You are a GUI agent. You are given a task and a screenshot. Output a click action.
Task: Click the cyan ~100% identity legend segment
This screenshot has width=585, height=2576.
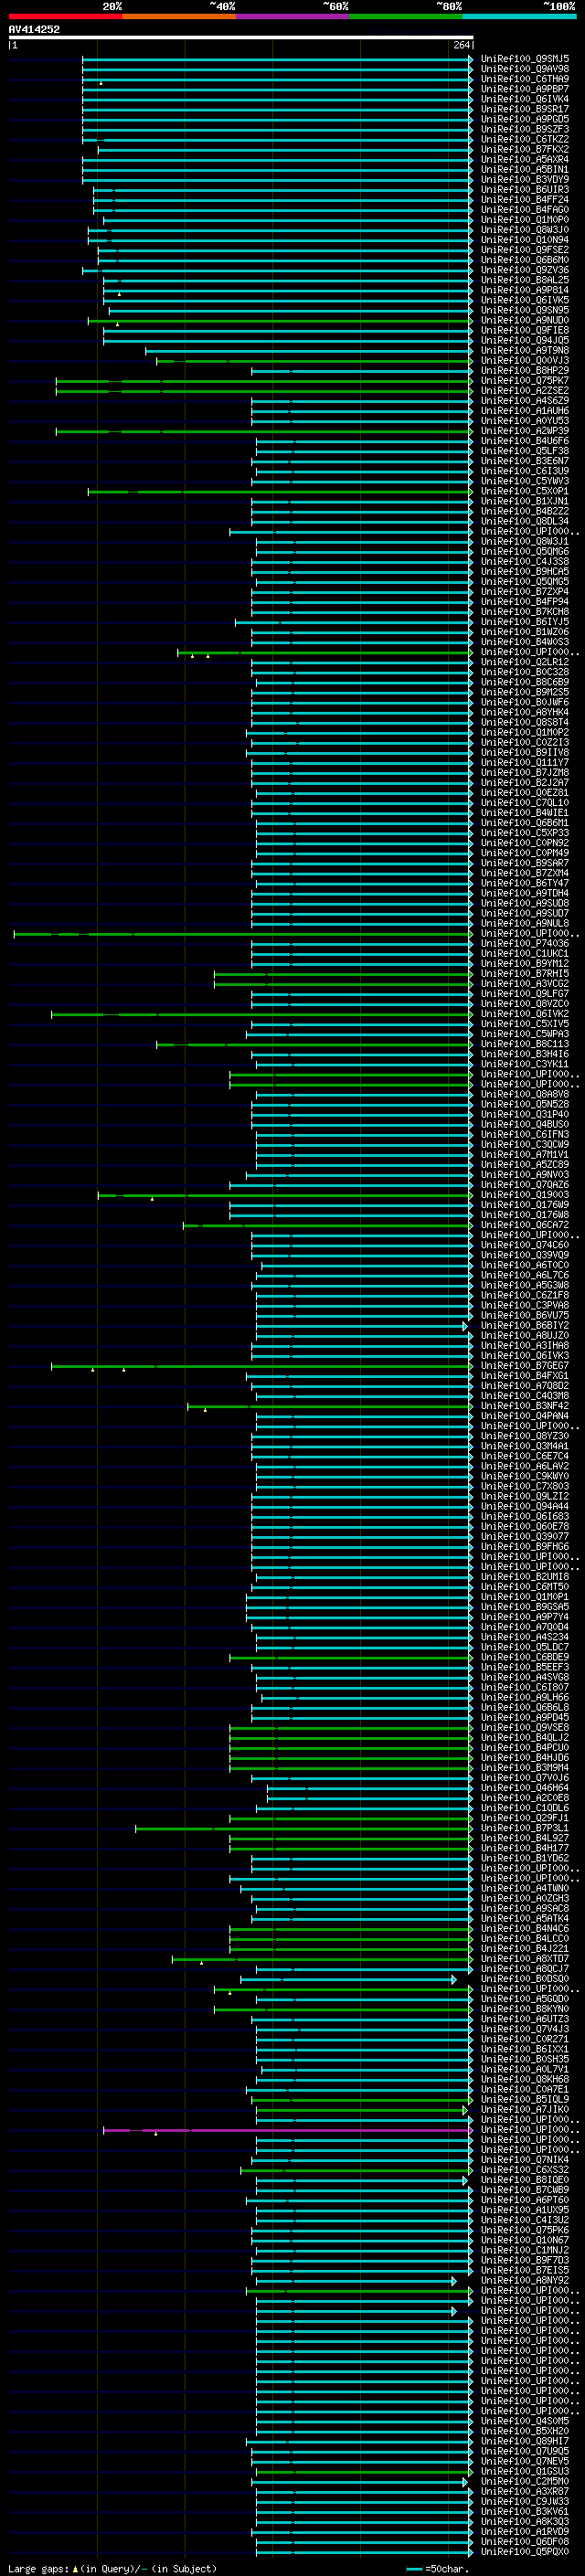[x=519, y=16]
